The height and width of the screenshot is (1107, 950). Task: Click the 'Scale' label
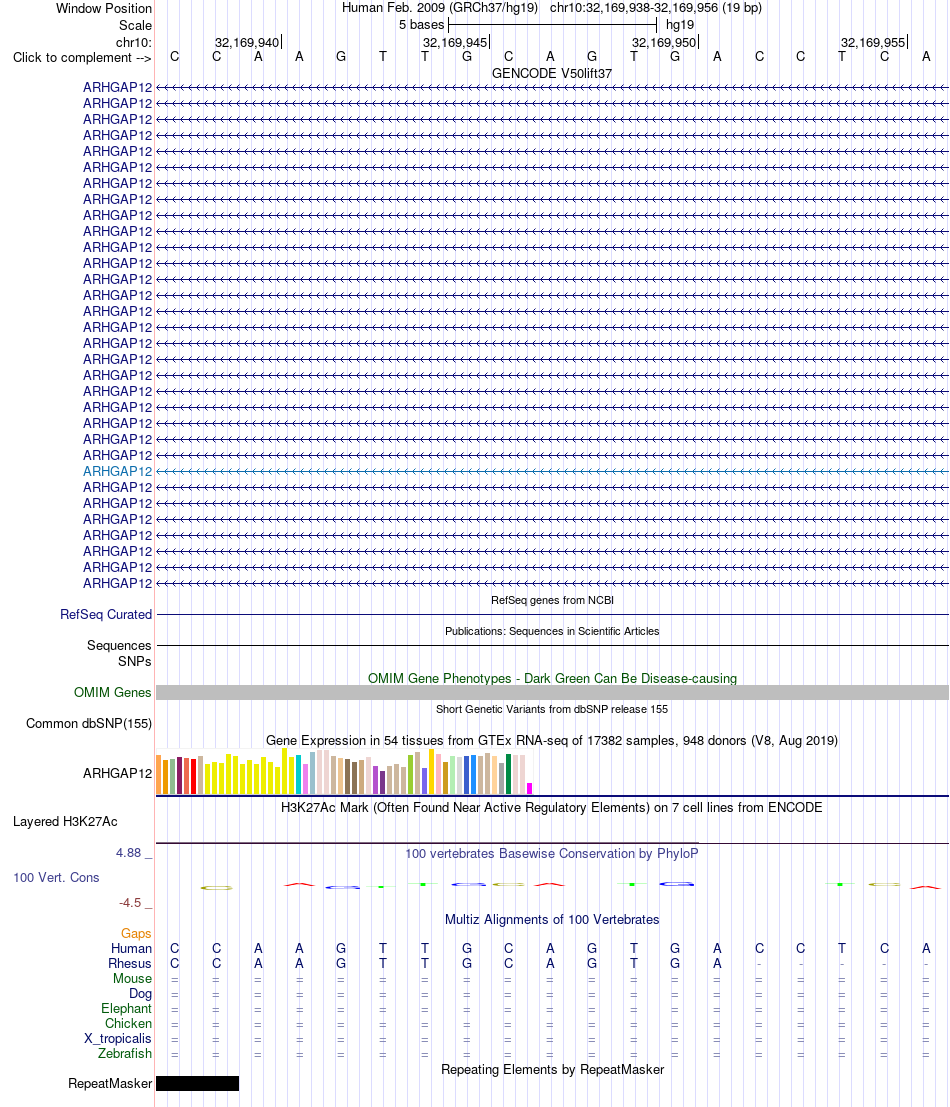tap(136, 25)
